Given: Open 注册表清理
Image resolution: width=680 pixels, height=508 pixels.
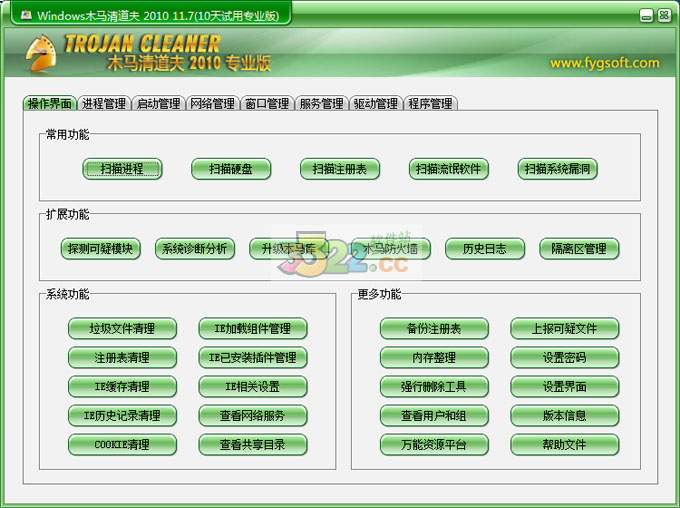Looking at the screenshot, I should (x=122, y=357).
